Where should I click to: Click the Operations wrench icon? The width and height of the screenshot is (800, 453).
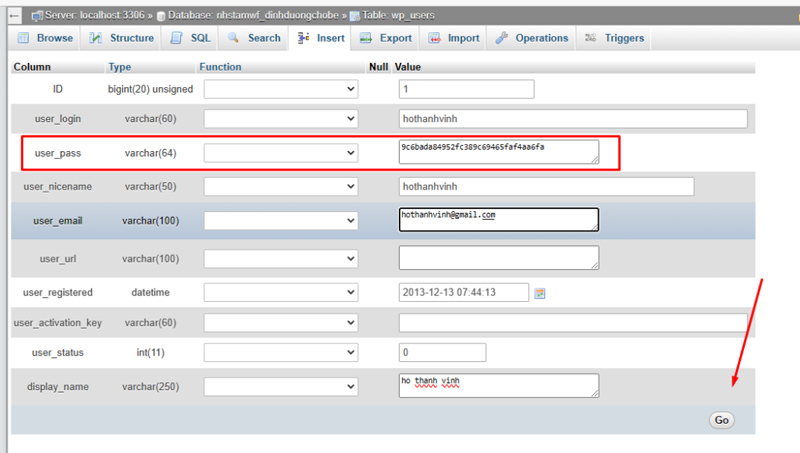(502, 38)
